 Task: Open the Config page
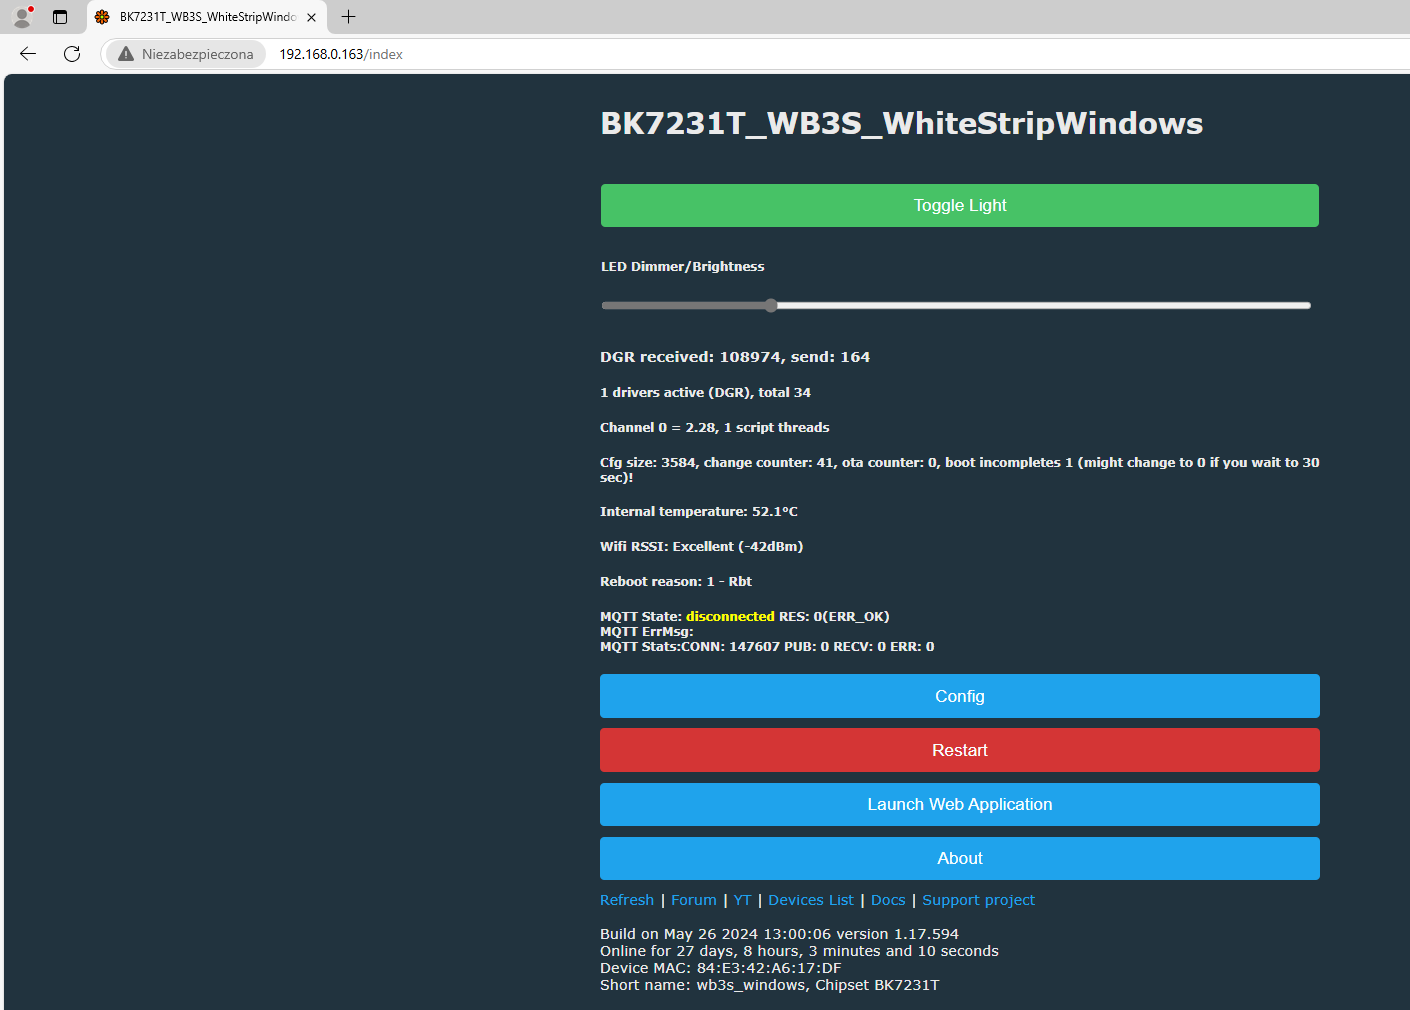(x=960, y=696)
